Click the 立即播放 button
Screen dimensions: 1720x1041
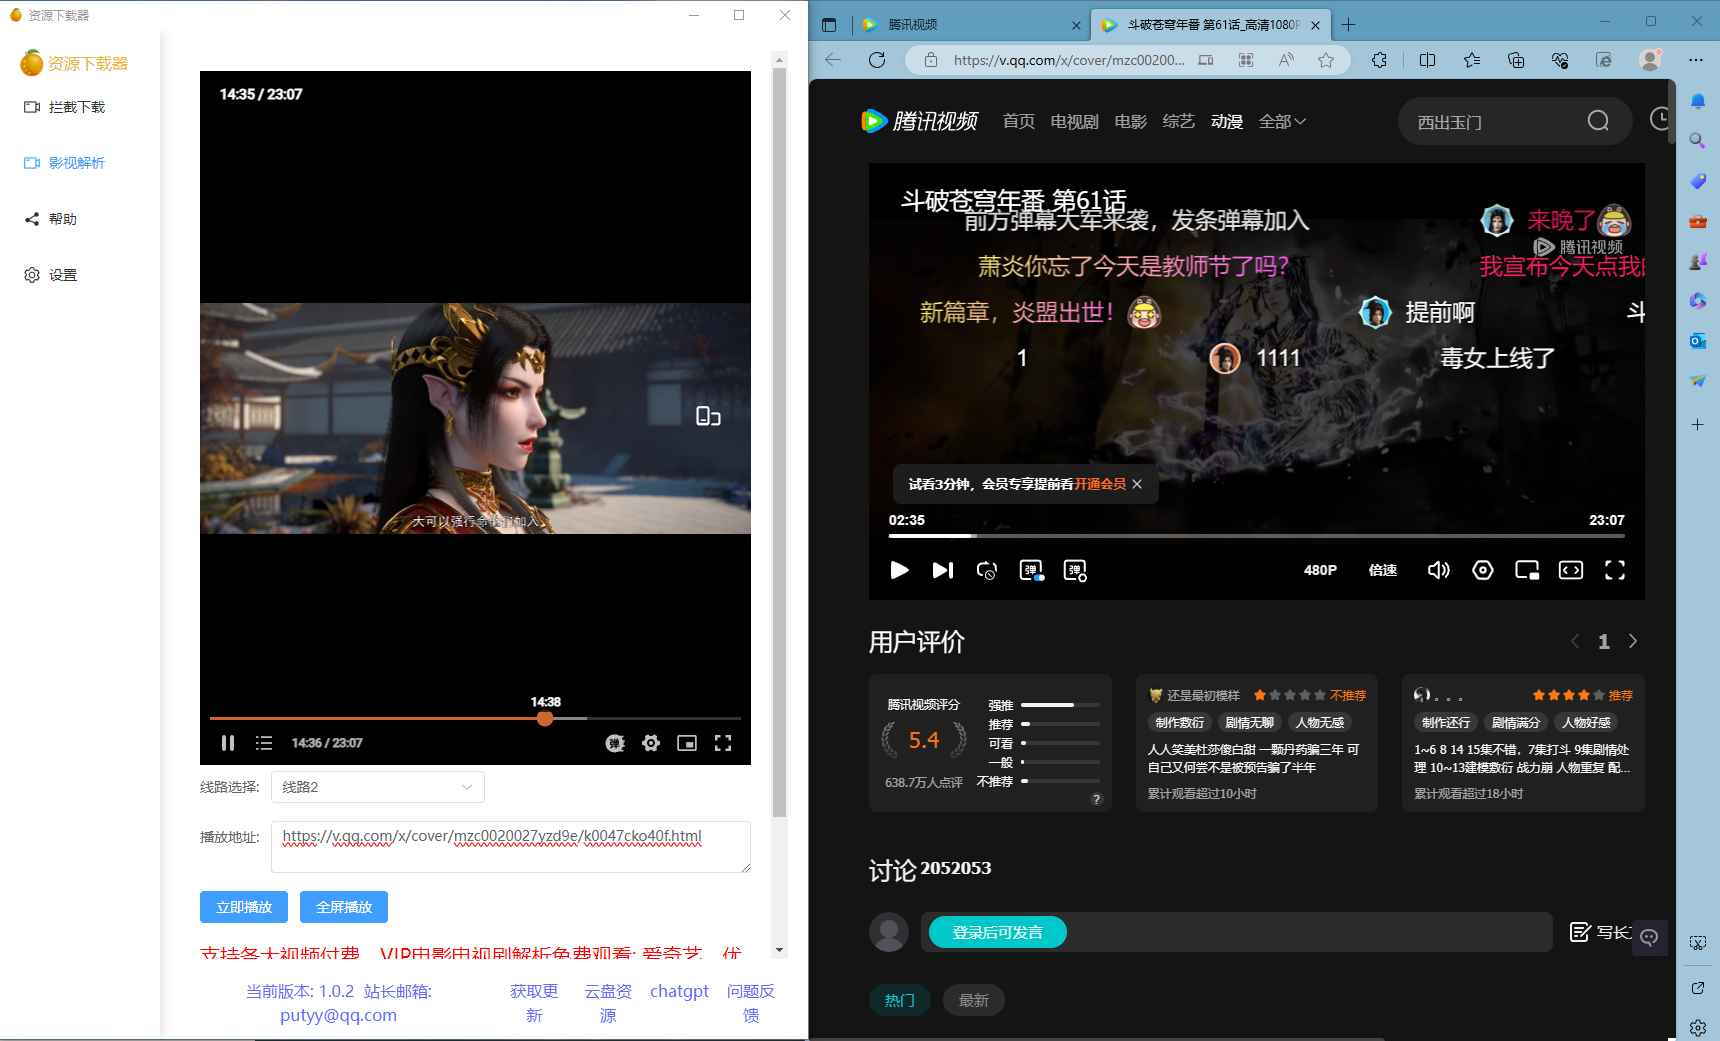[243, 907]
